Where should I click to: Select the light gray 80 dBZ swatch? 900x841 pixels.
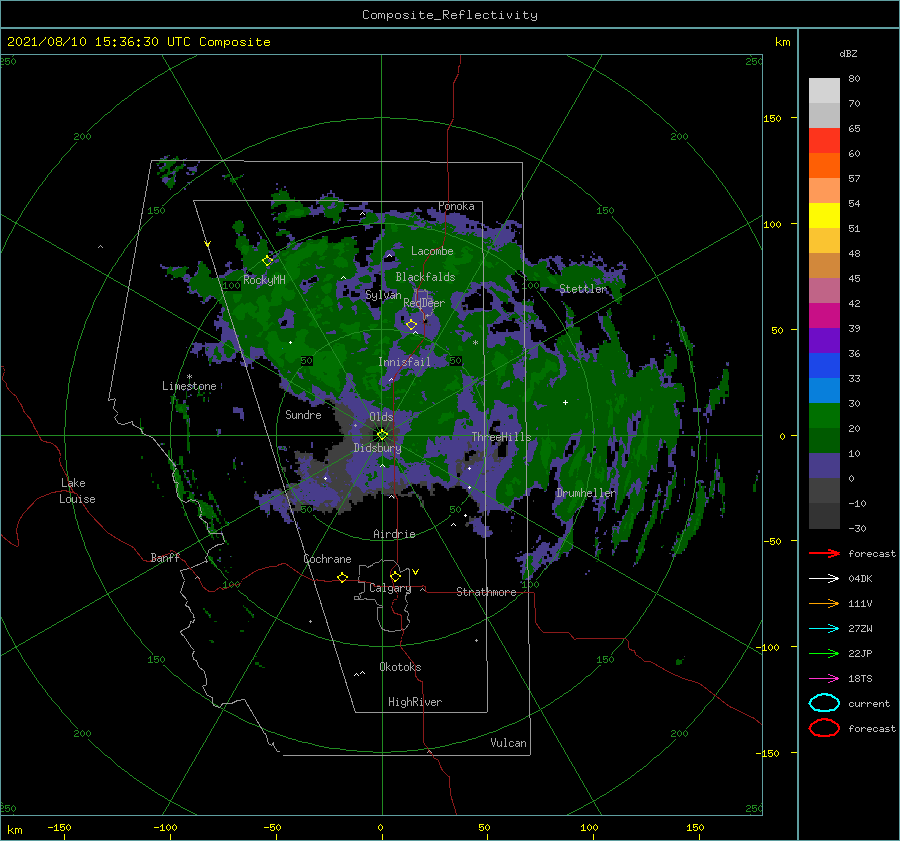pos(824,91)
